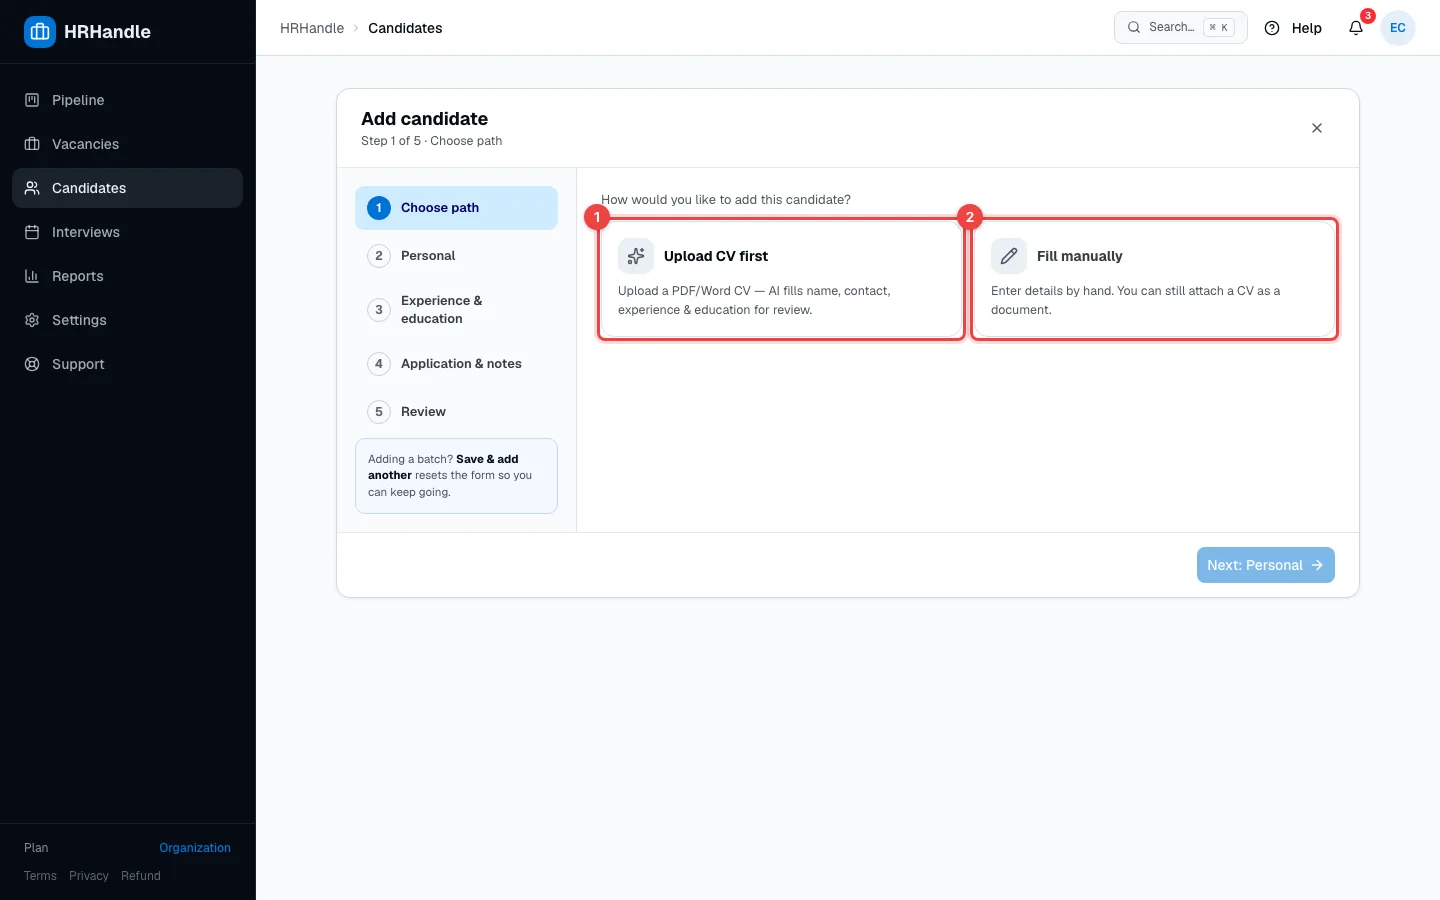The height and width of the screenshot is (900, 1440).
Task: Choose the Upload CV first option
Action: 781,279
